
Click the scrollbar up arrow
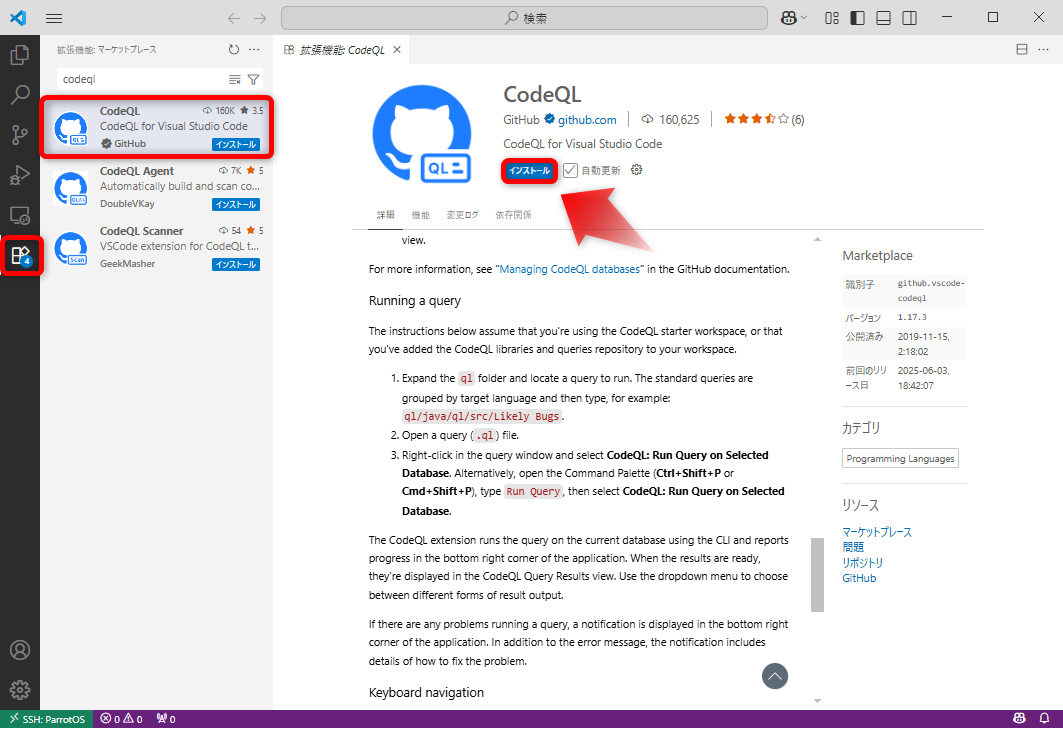[818, 239]
